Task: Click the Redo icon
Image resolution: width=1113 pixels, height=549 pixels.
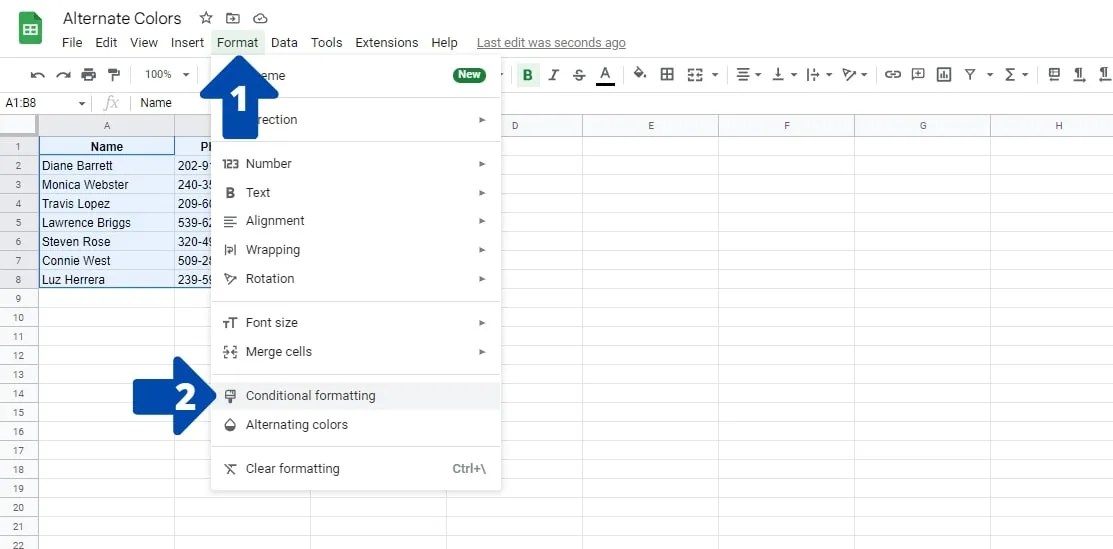Action: click(63, 75)
